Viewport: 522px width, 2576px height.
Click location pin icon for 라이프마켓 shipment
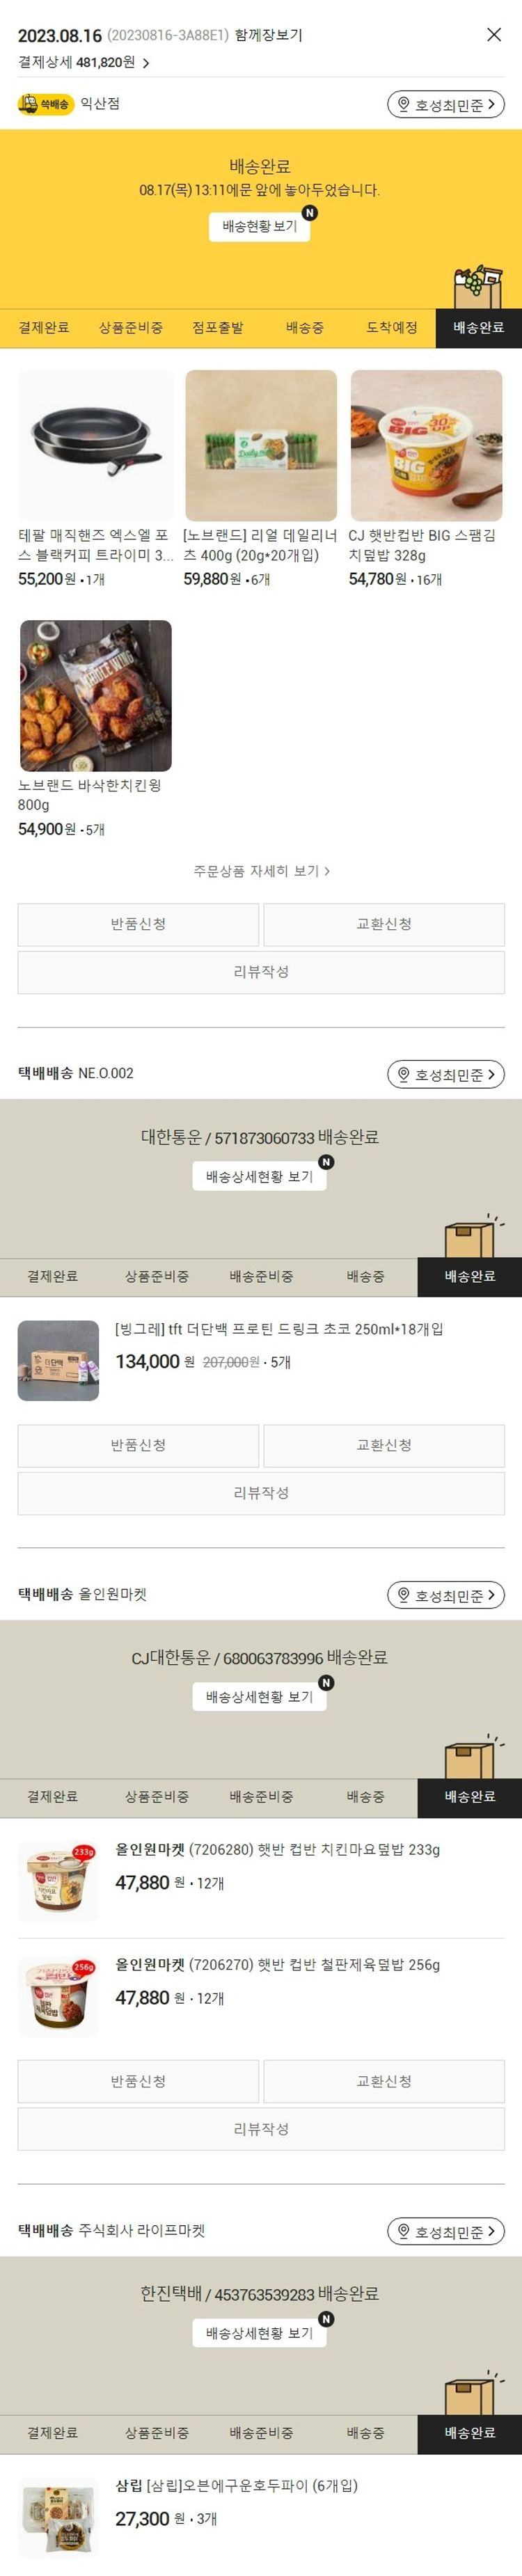click(404, 2231)
